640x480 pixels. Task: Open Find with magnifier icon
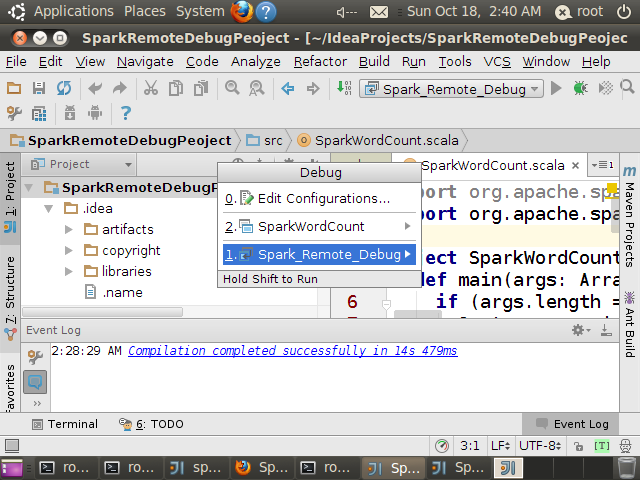232,88
